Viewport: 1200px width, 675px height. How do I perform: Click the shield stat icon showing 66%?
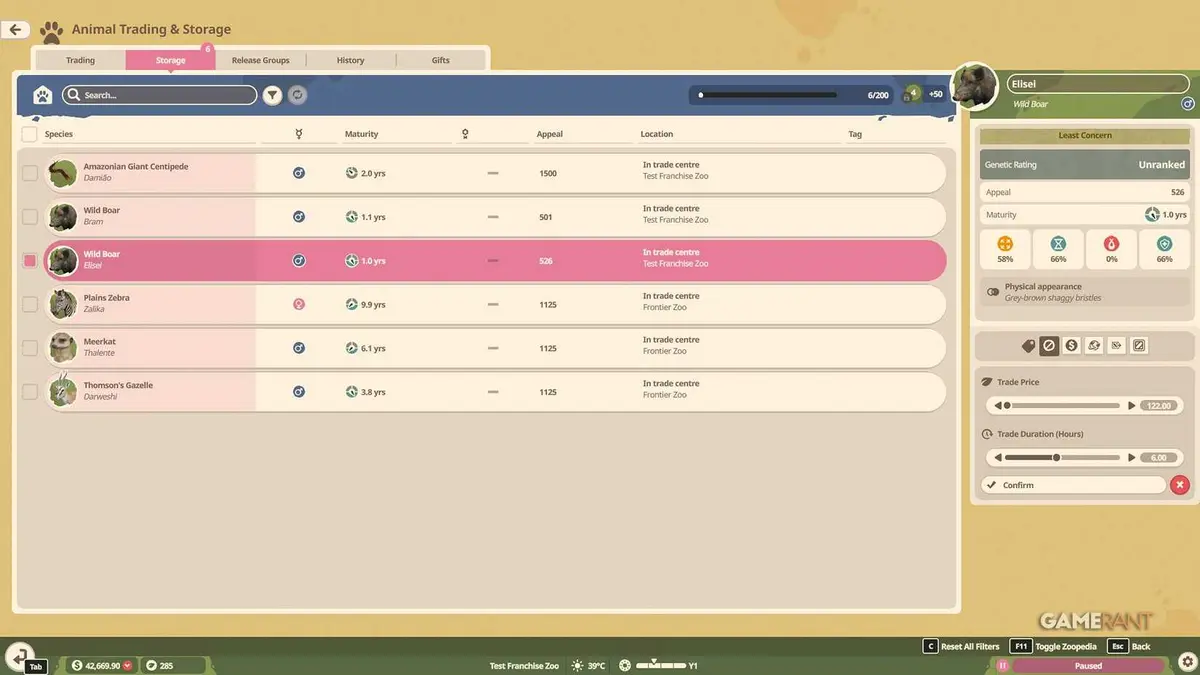(x=1164, y=243)
